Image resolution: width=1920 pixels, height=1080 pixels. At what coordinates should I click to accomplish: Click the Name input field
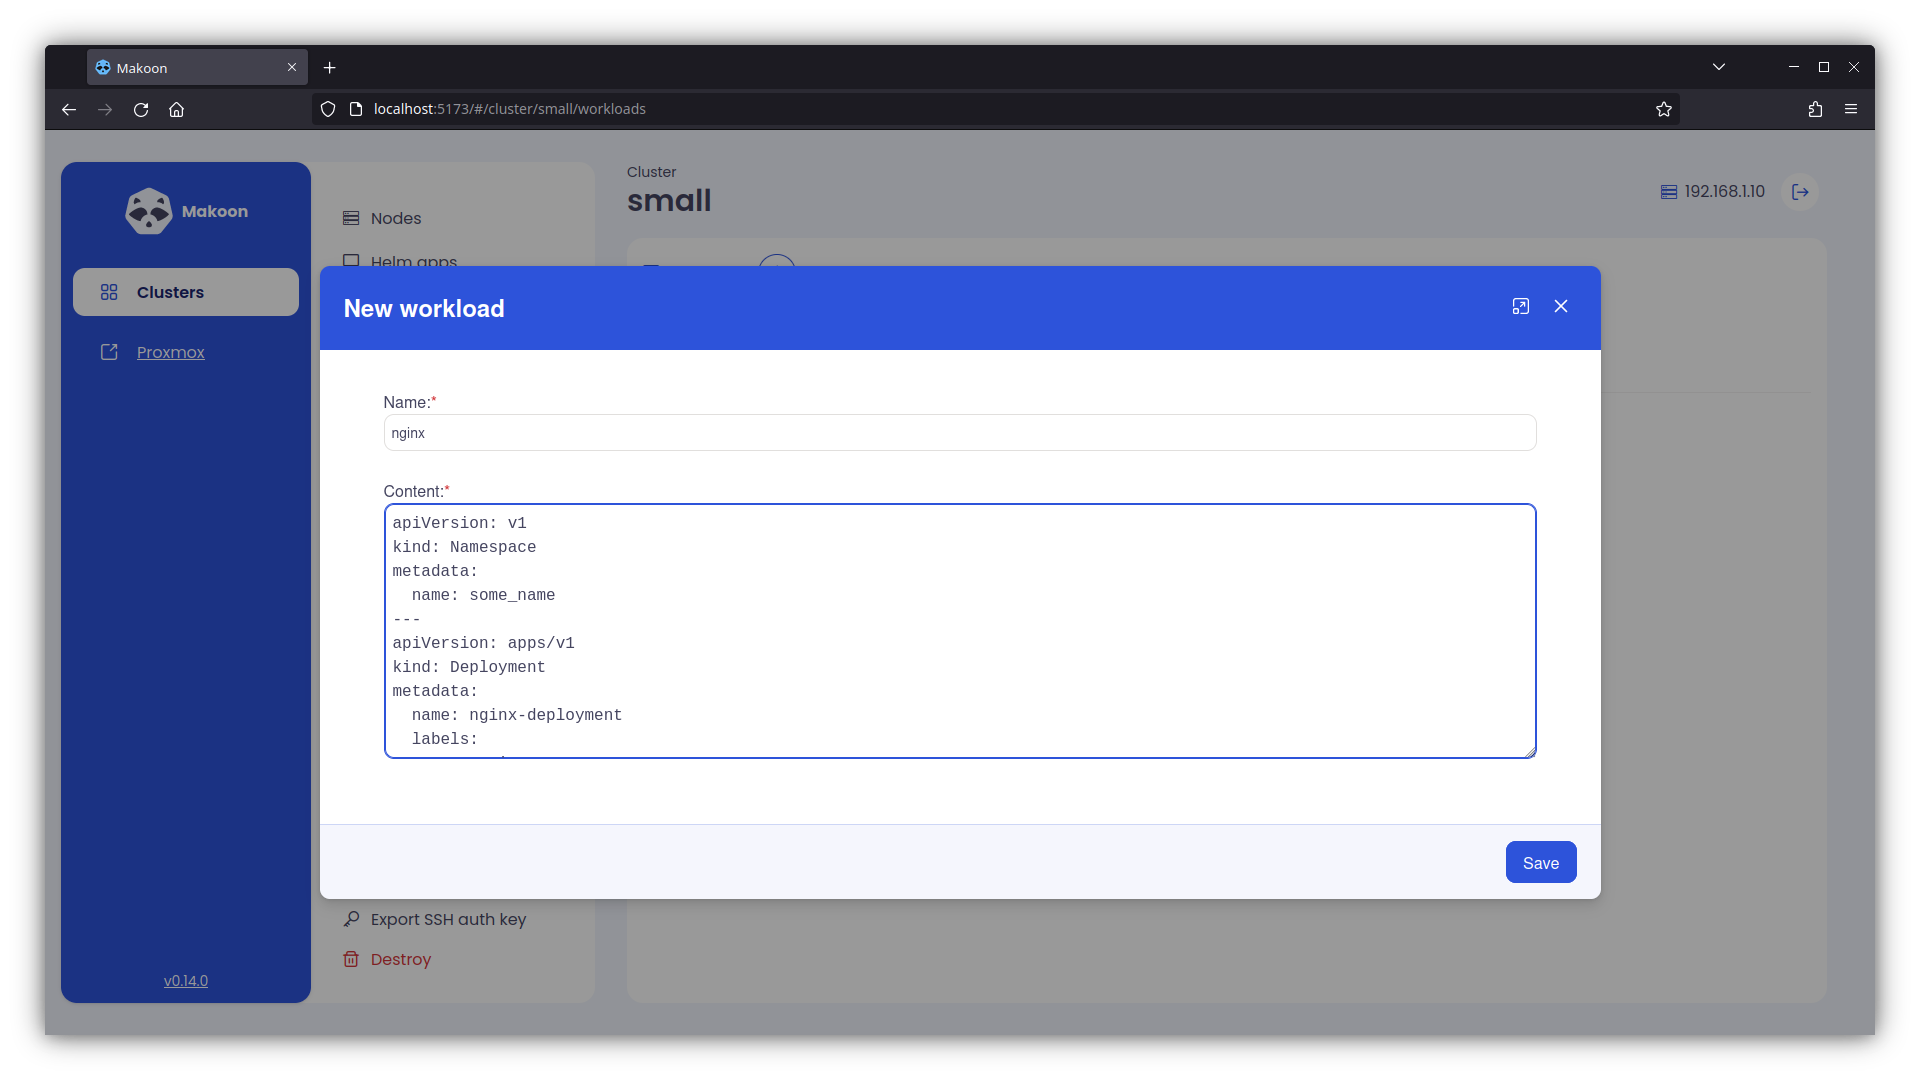(x=959, y=433)
